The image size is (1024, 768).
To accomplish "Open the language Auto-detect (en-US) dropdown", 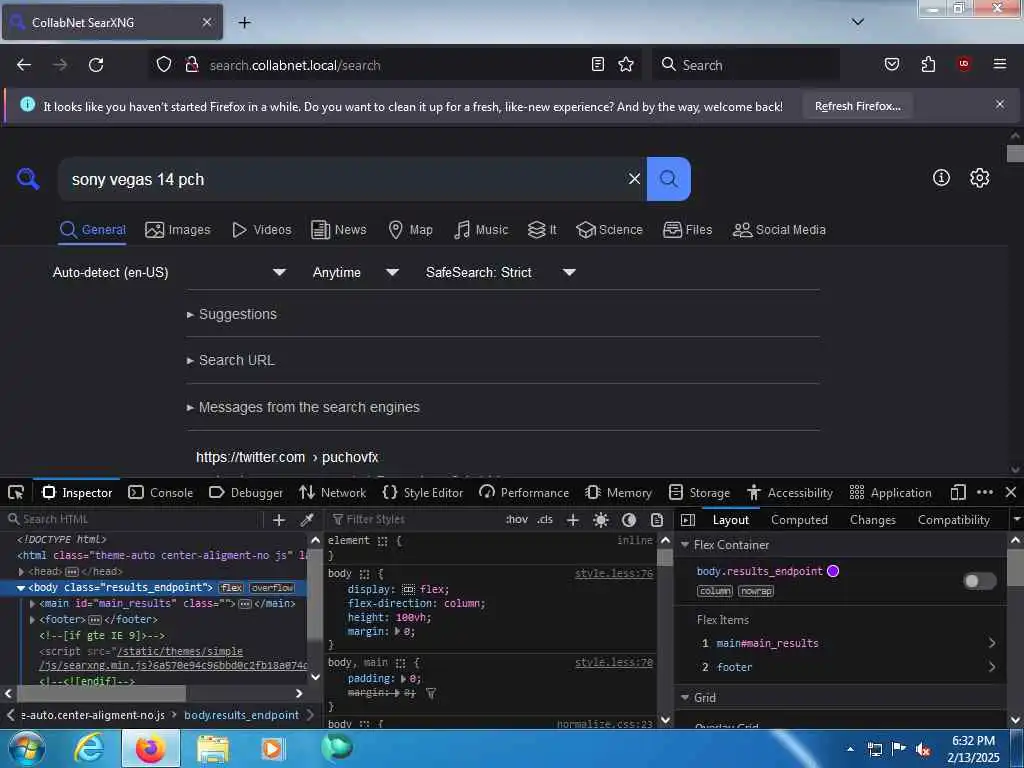I will pos(169,272).
